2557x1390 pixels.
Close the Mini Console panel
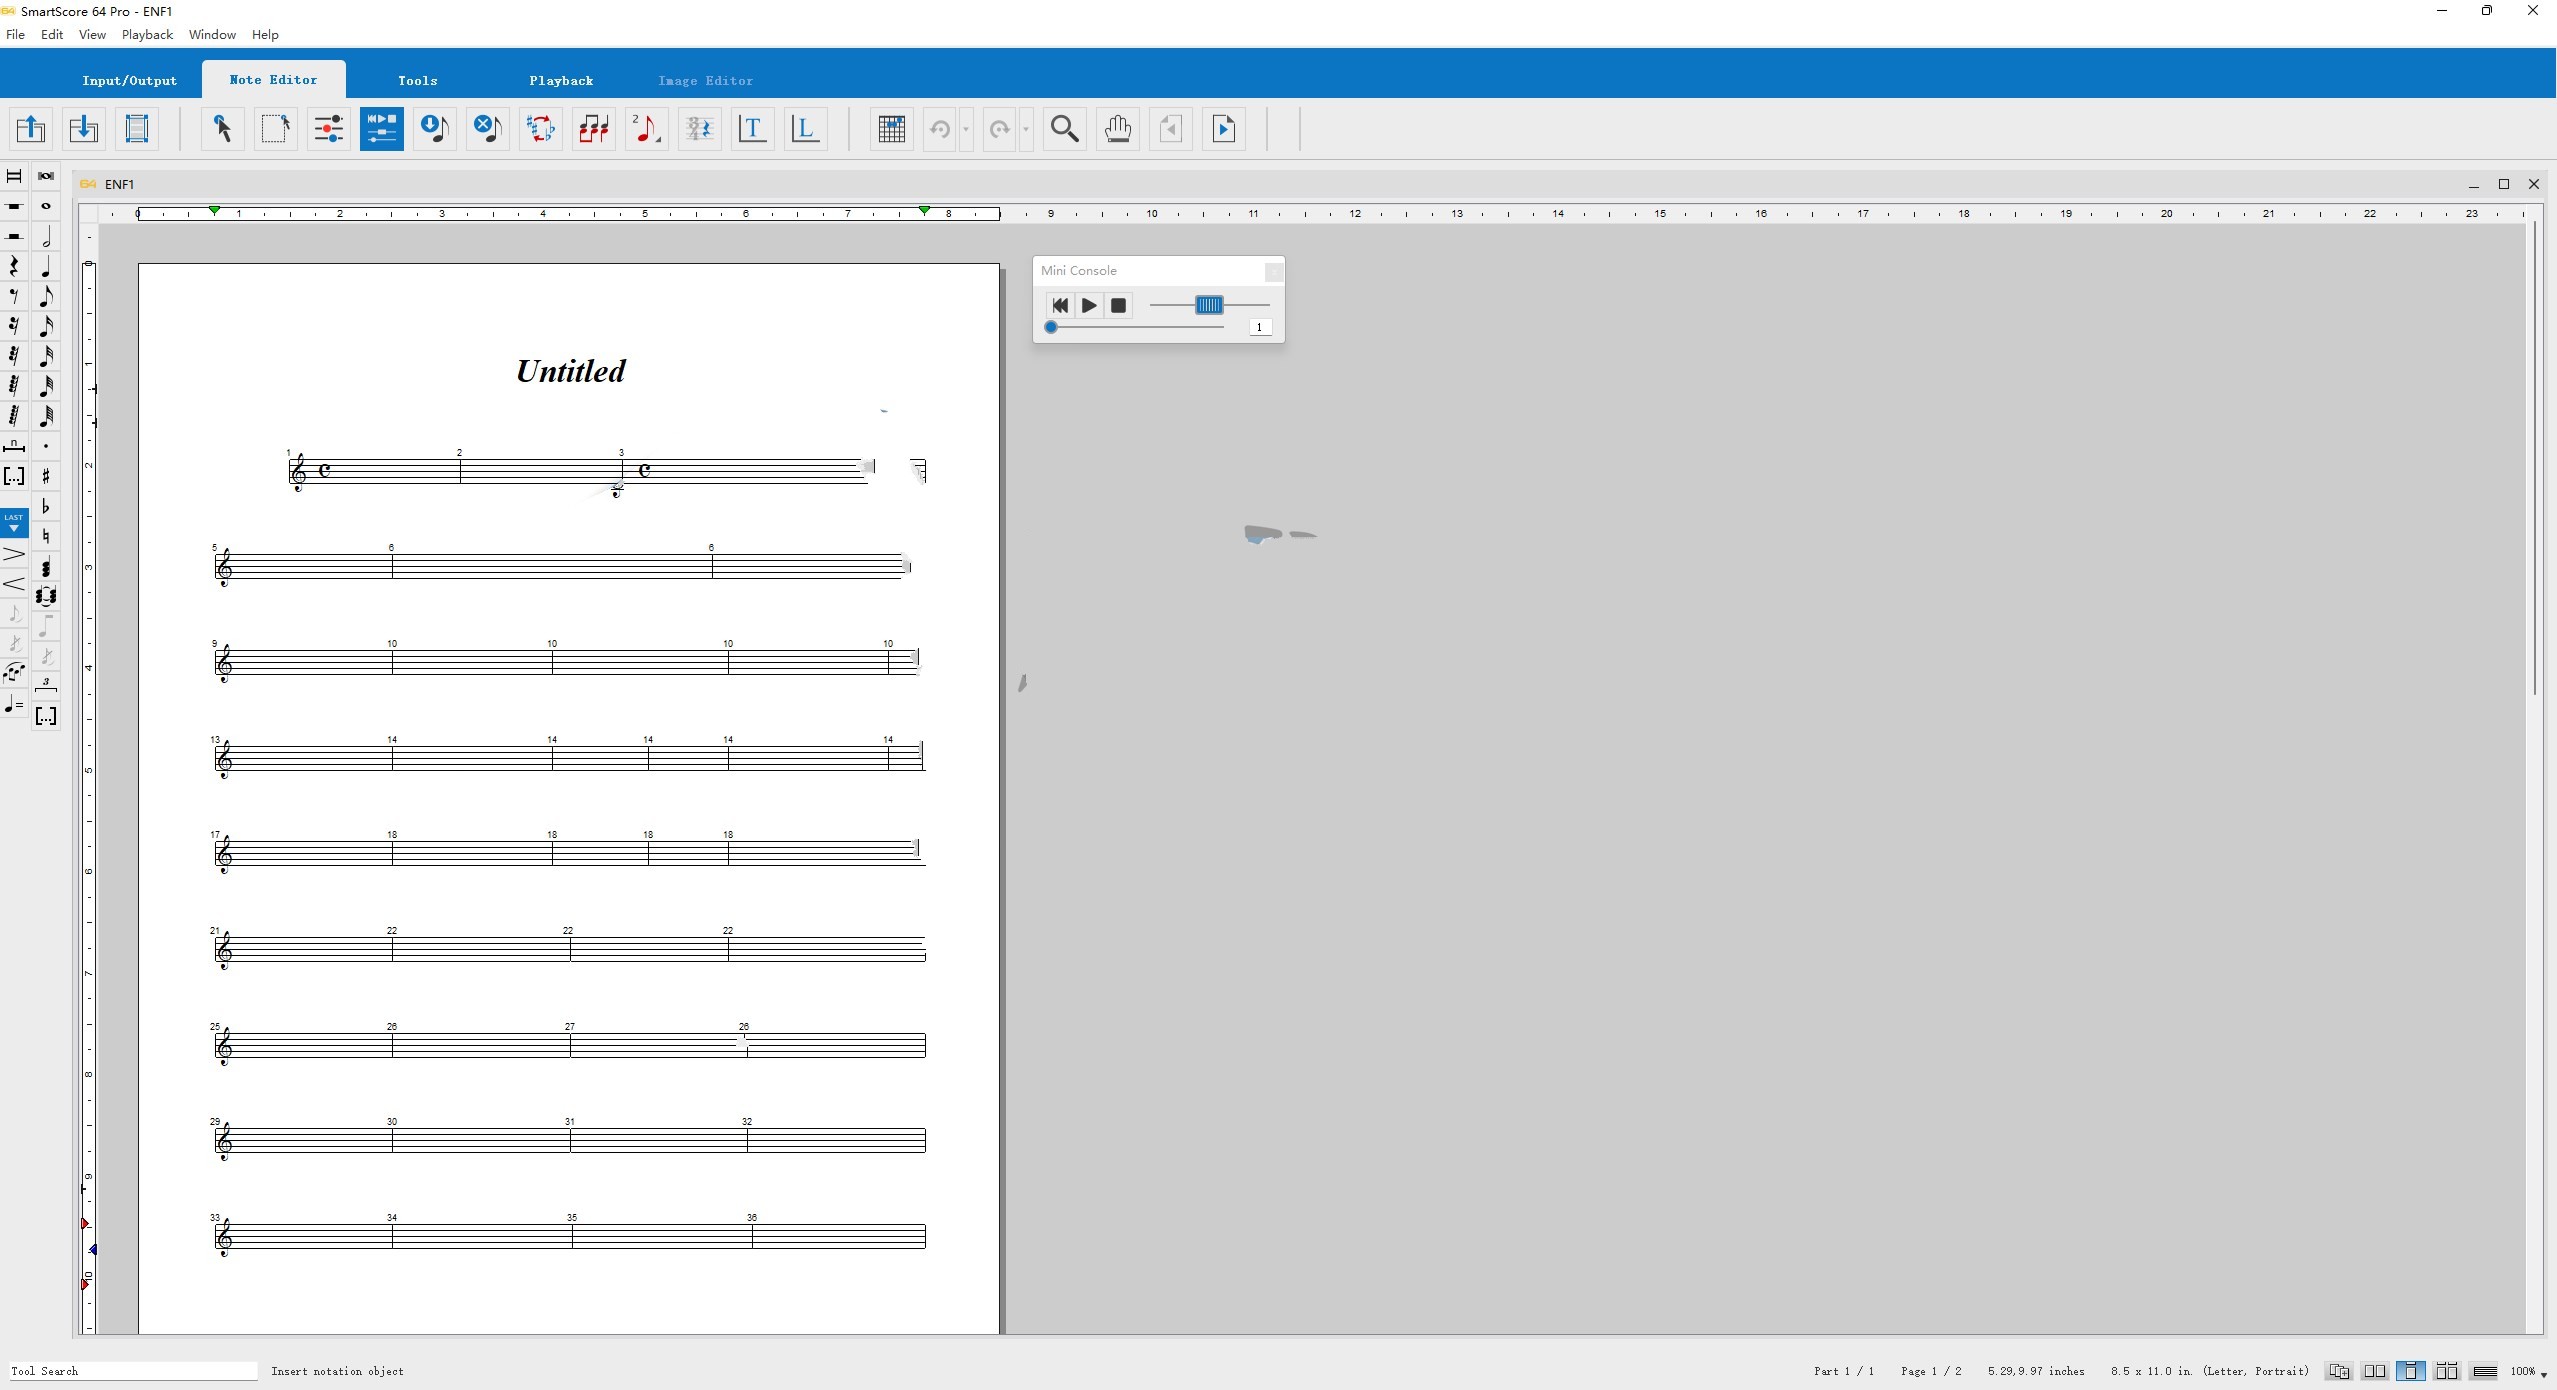1273,272
